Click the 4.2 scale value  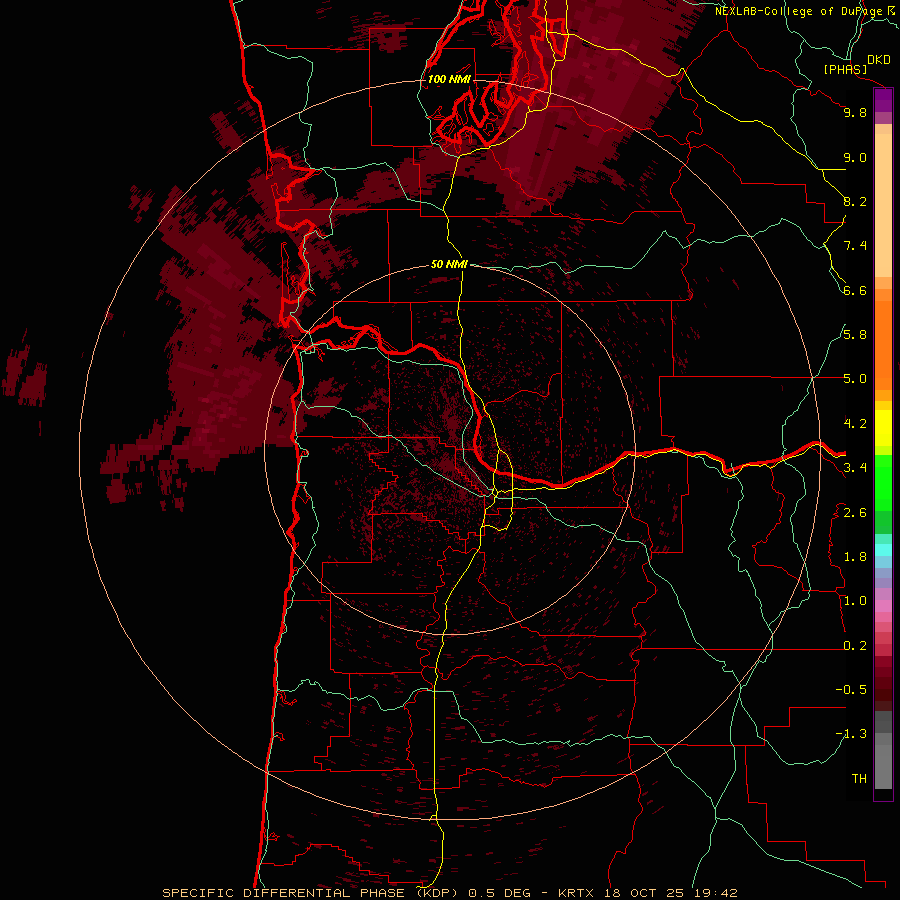click(x=855, y=424)
